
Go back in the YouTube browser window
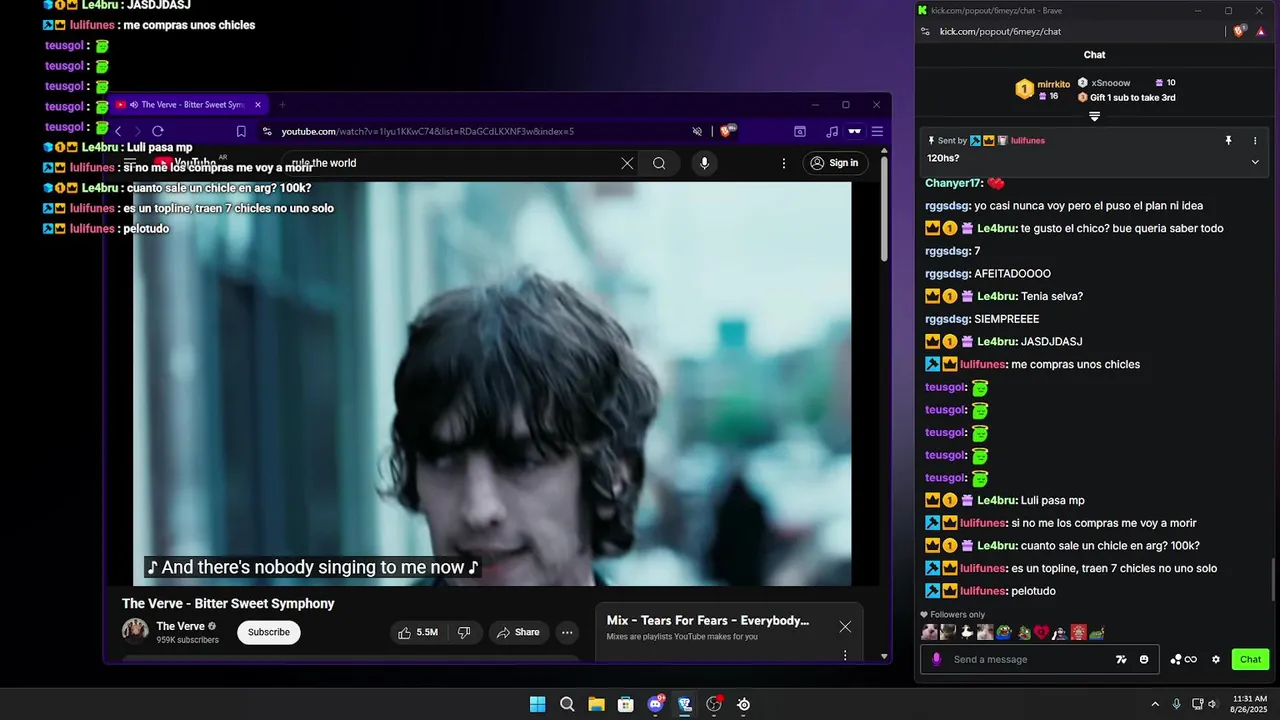click(x=118, y=131)
